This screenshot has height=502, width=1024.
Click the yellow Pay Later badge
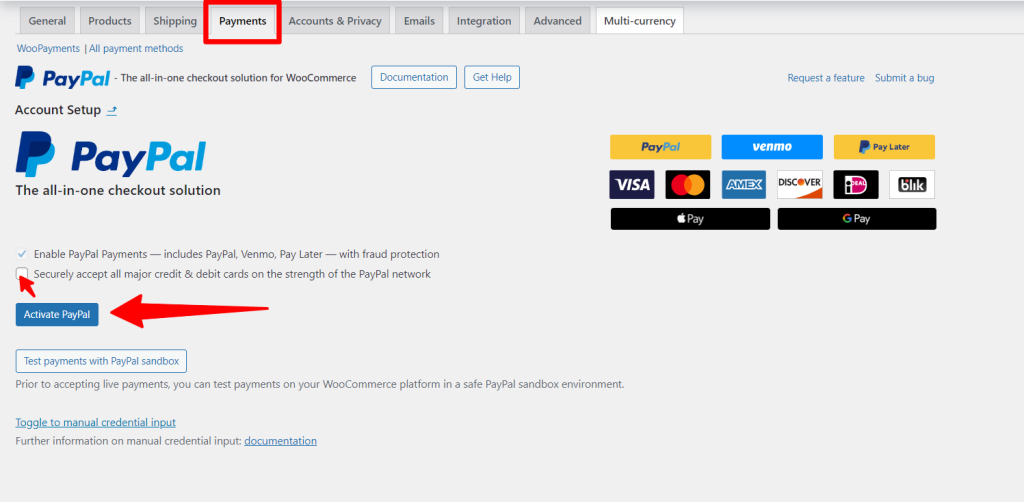pyautogui.click(x=884, y=147)
